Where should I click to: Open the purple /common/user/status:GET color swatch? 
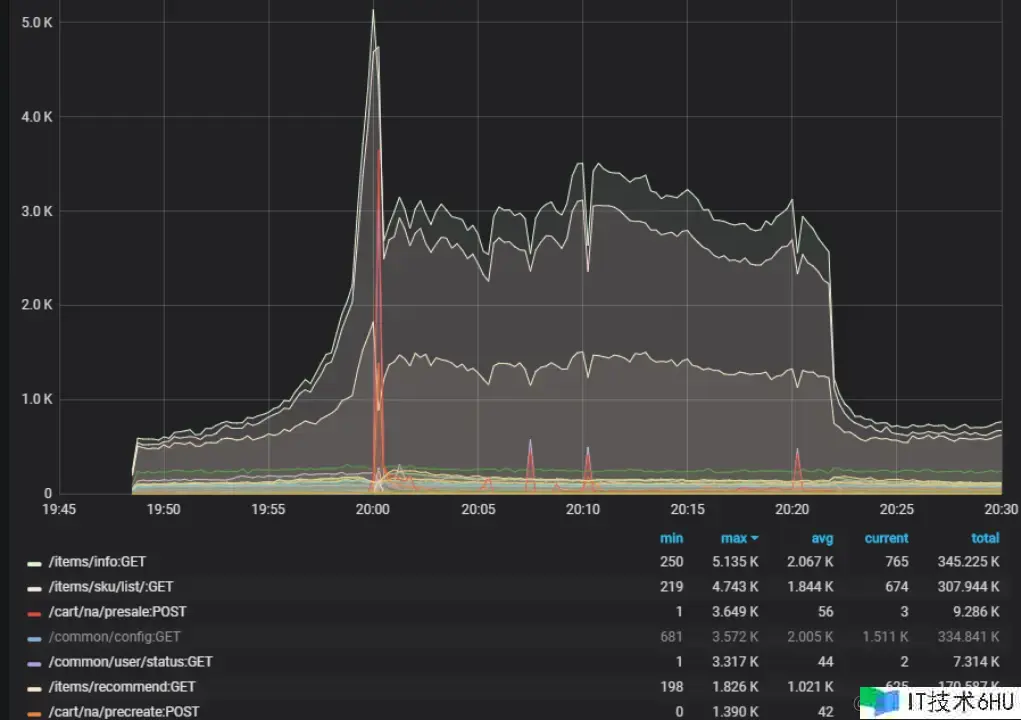tap(35, 663)
